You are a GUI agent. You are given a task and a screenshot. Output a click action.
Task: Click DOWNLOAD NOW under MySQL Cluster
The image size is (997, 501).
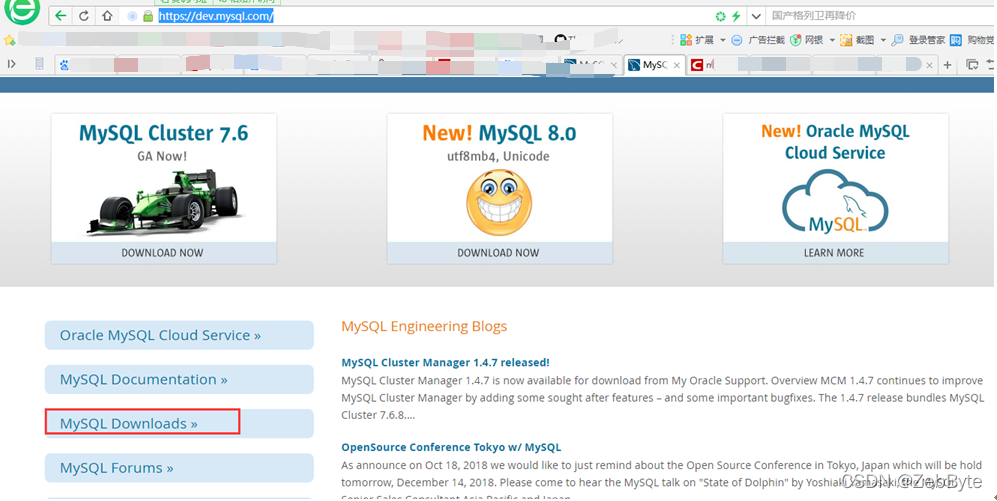(x=163, y=252)
